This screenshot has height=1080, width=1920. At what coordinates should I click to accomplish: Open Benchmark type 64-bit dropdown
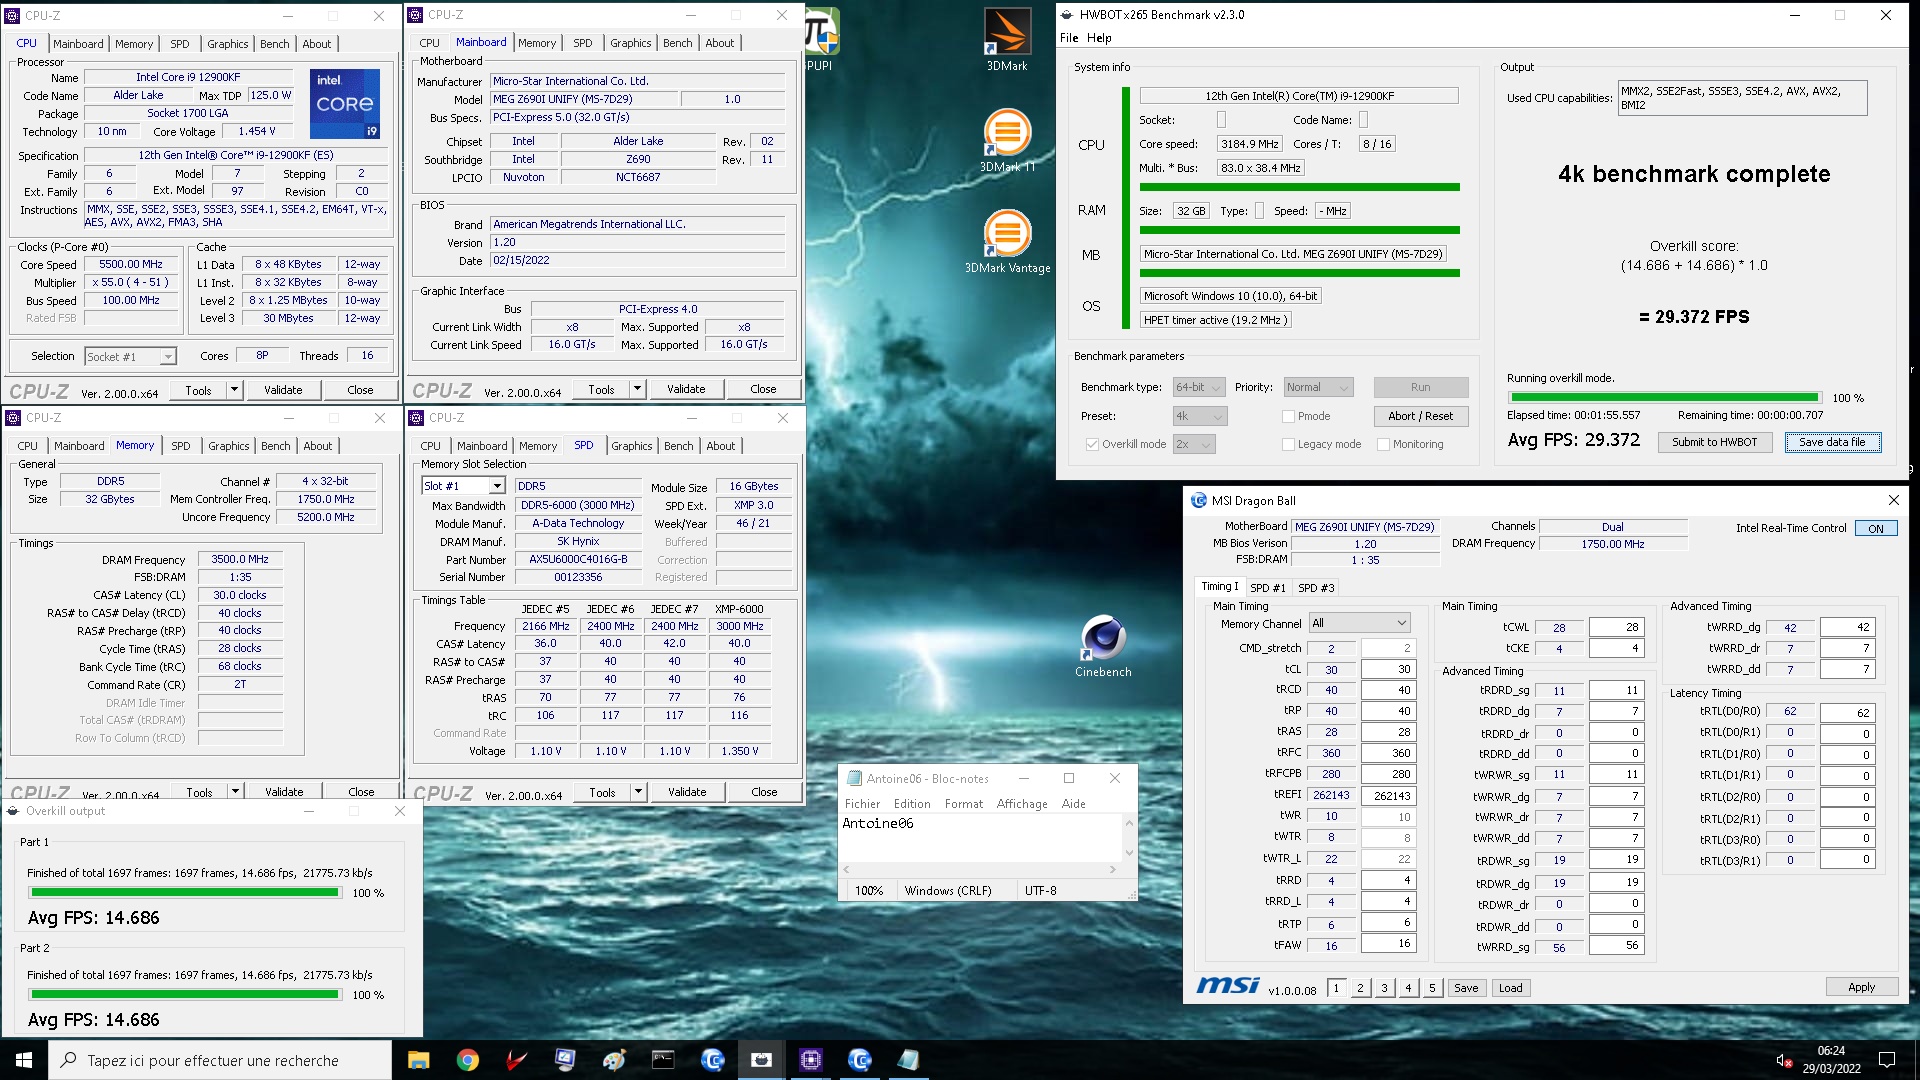pos(1199,387)
